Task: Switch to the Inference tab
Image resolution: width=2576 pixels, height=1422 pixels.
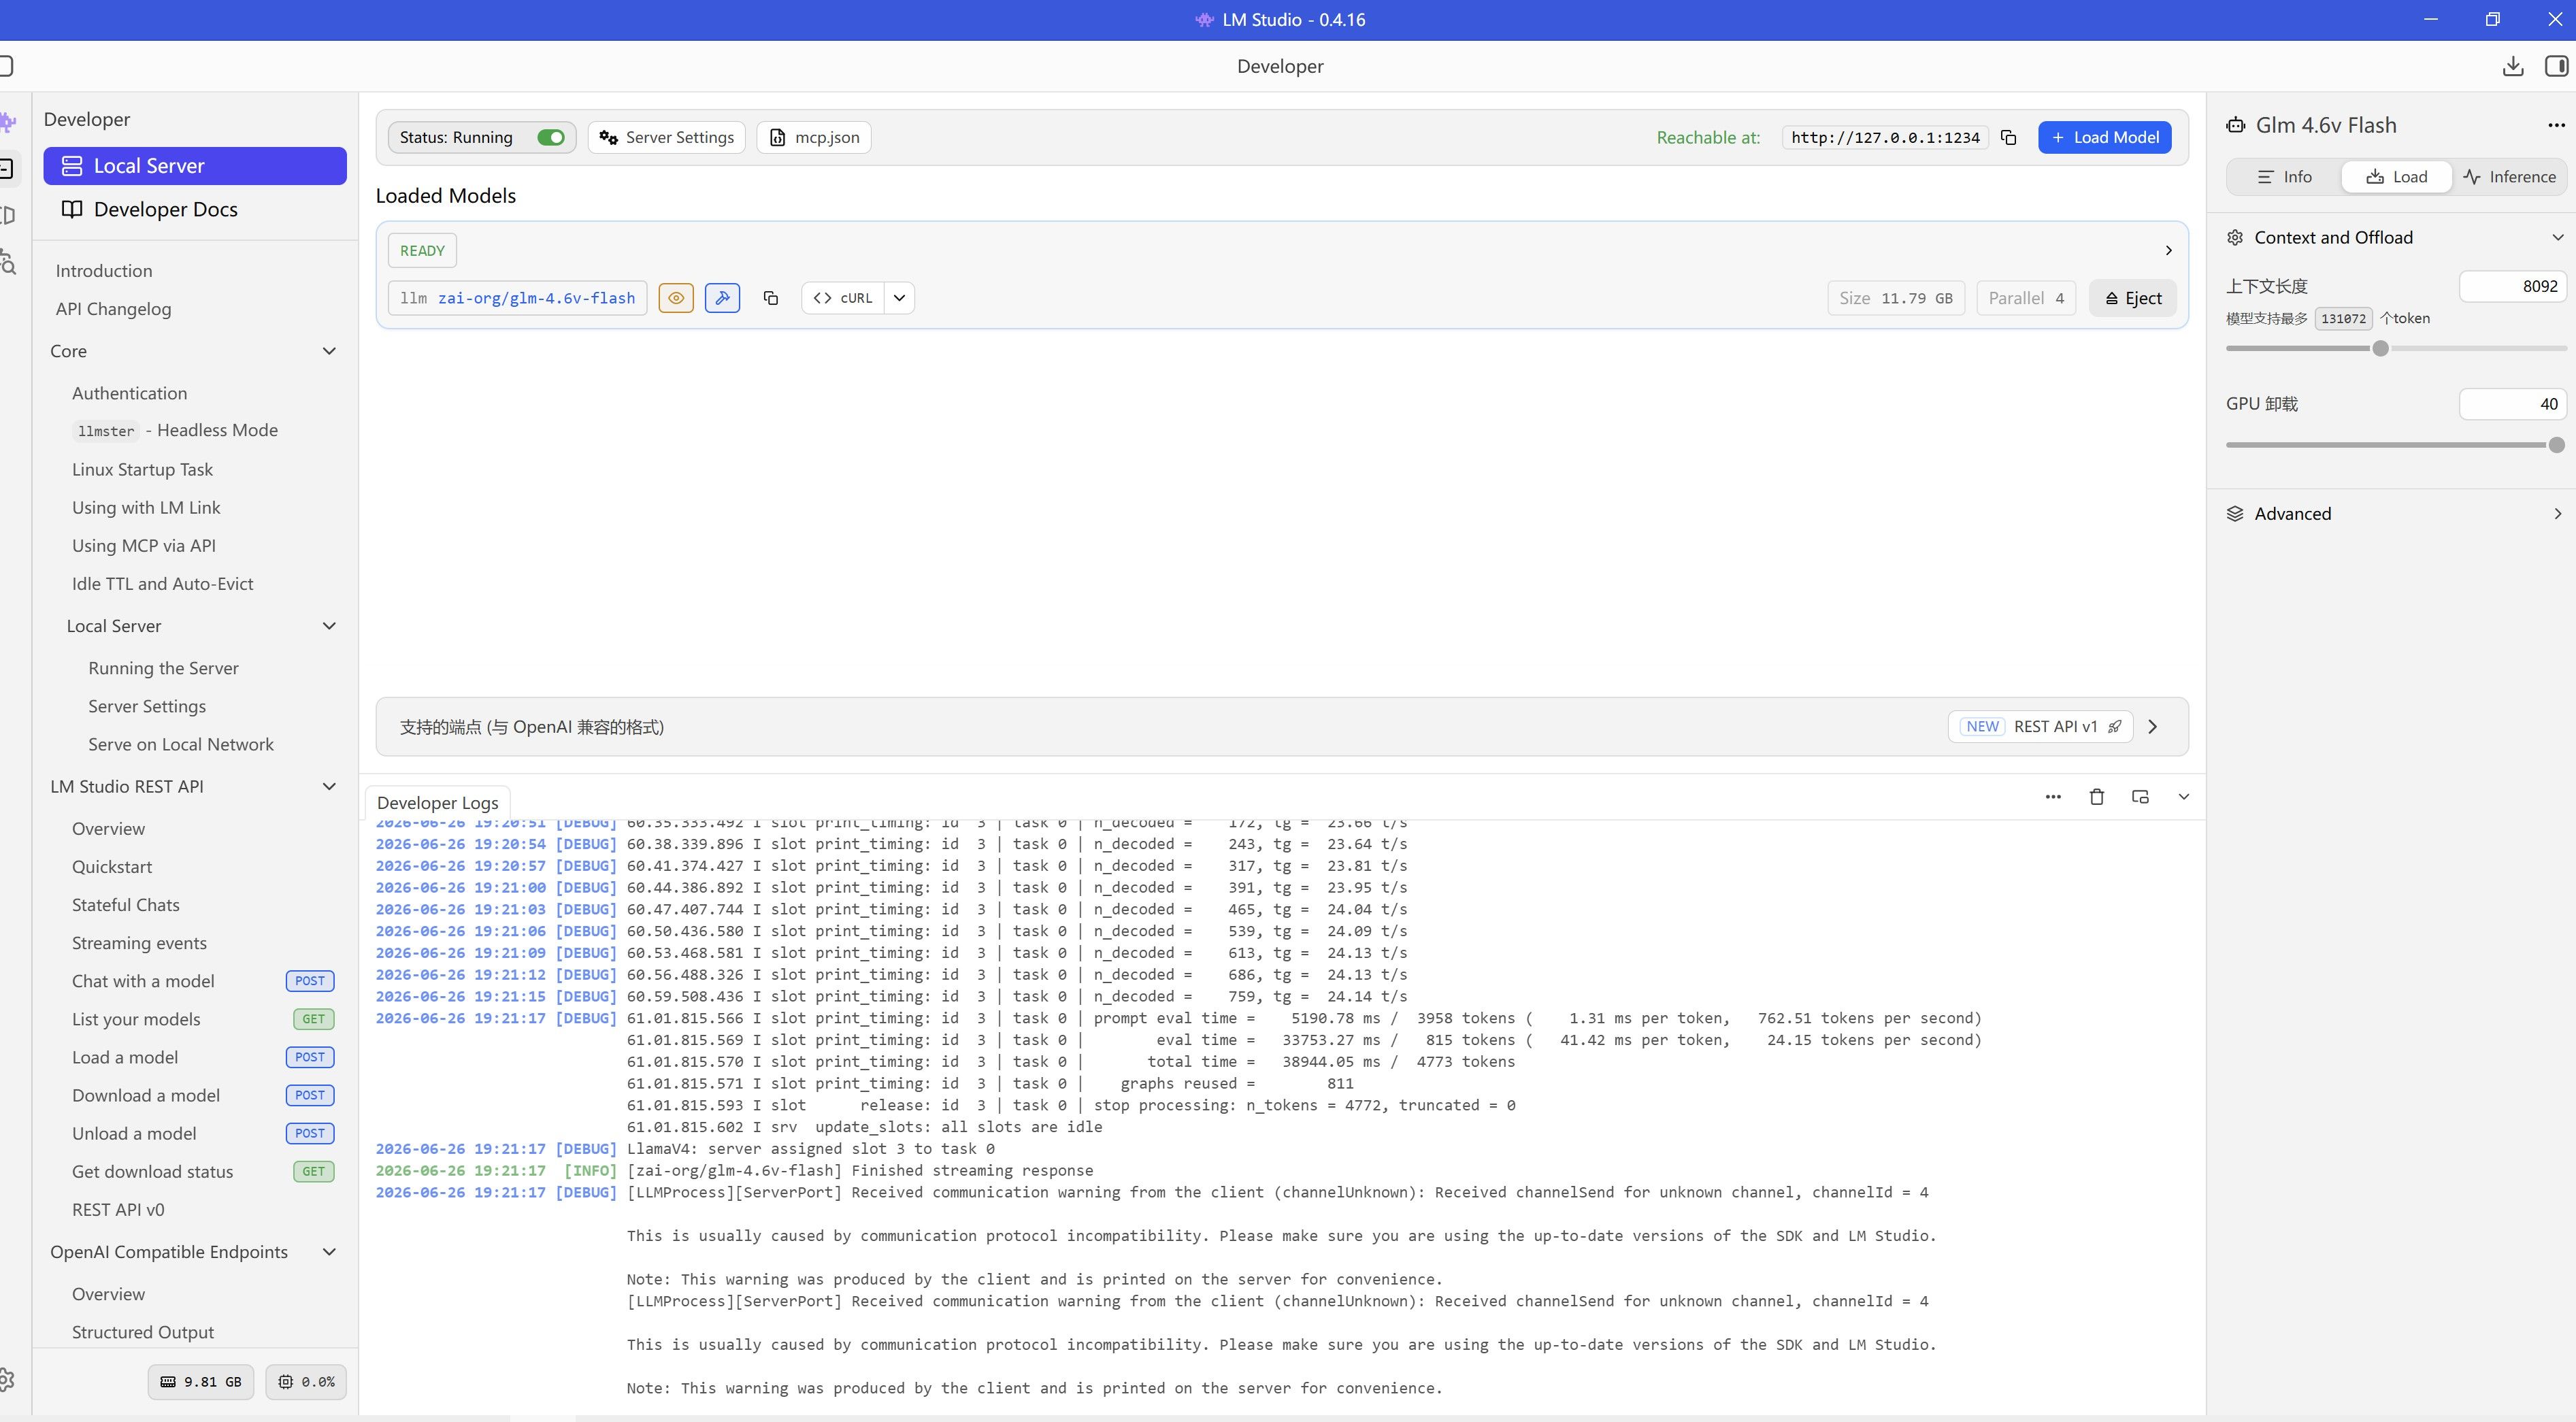Action: (x=2509, y=177)
